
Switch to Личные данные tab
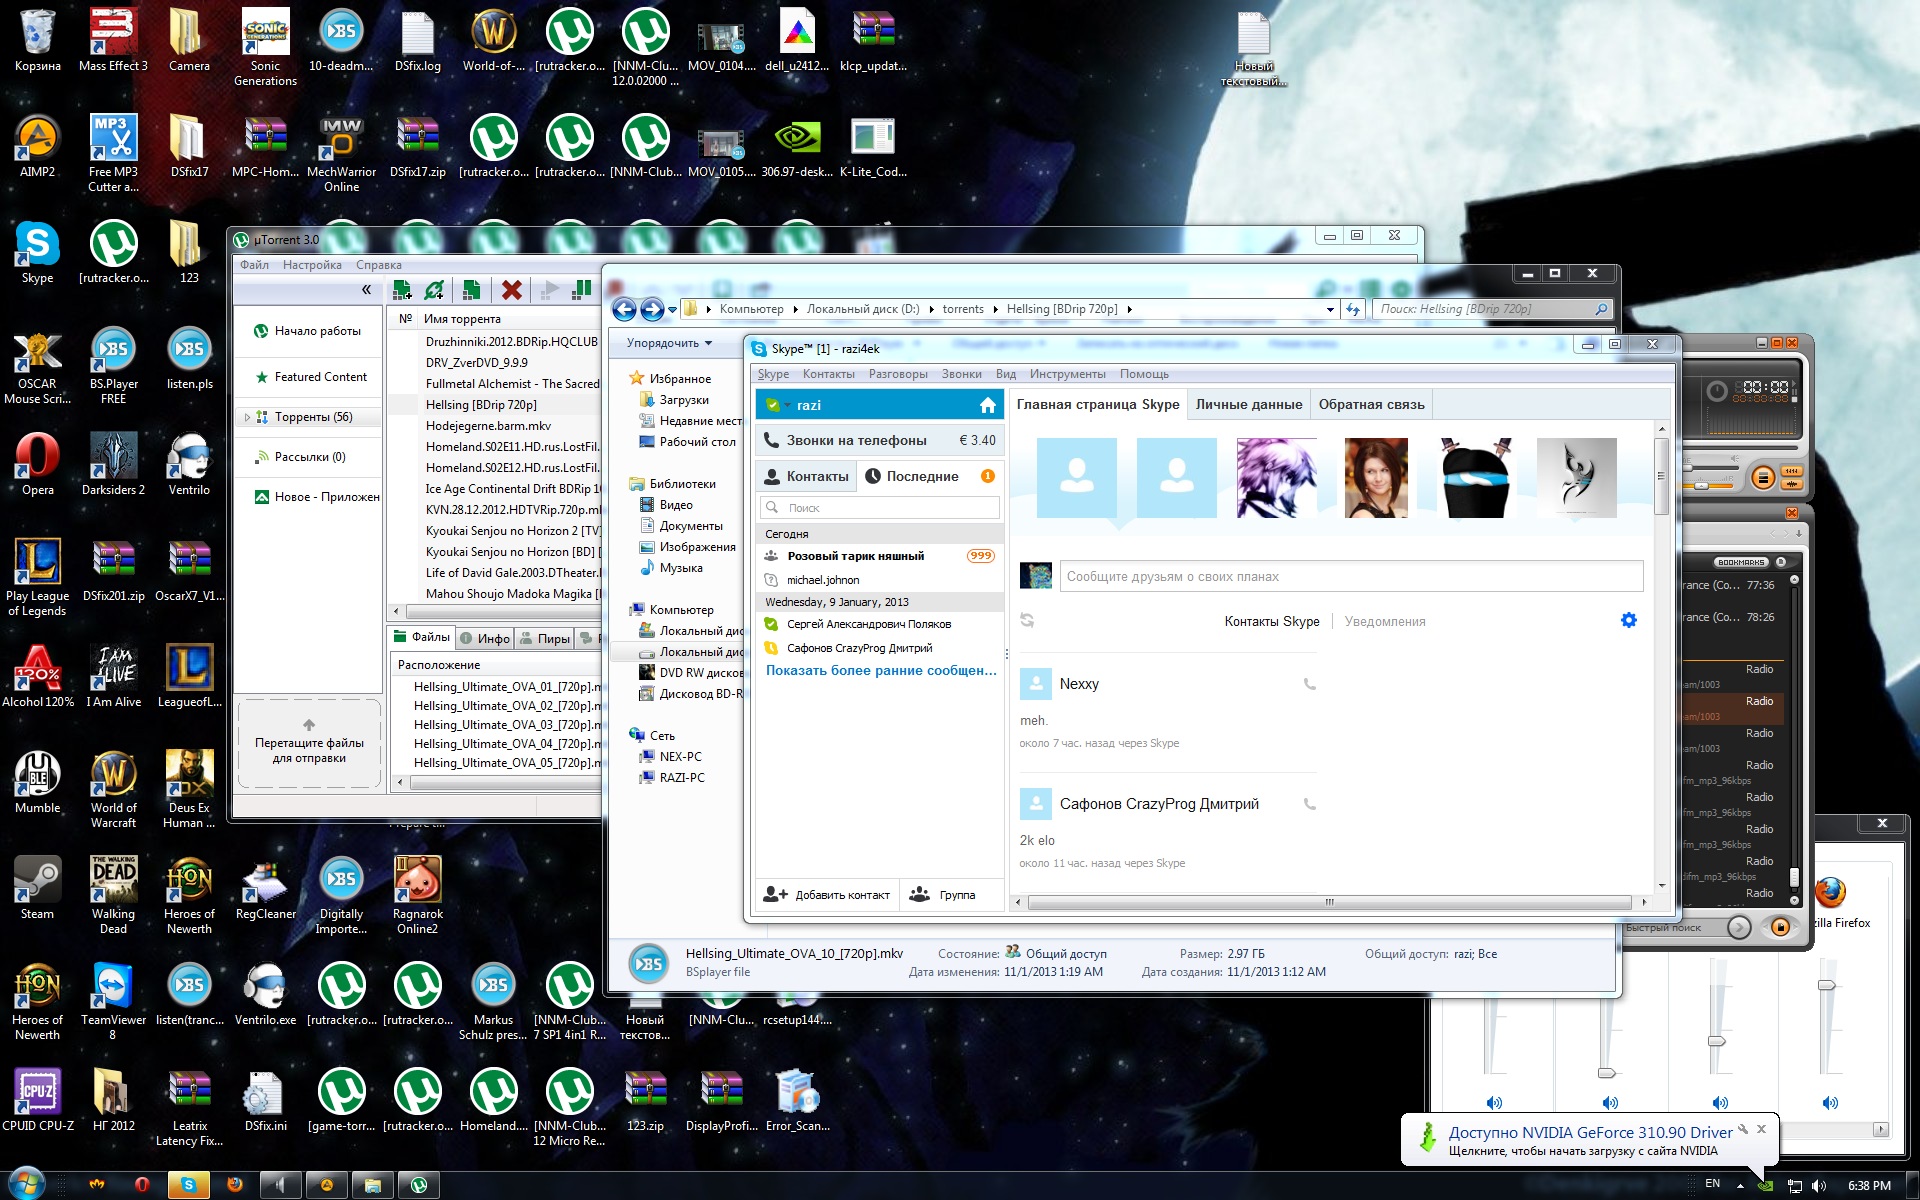[x=1249, y=404]
